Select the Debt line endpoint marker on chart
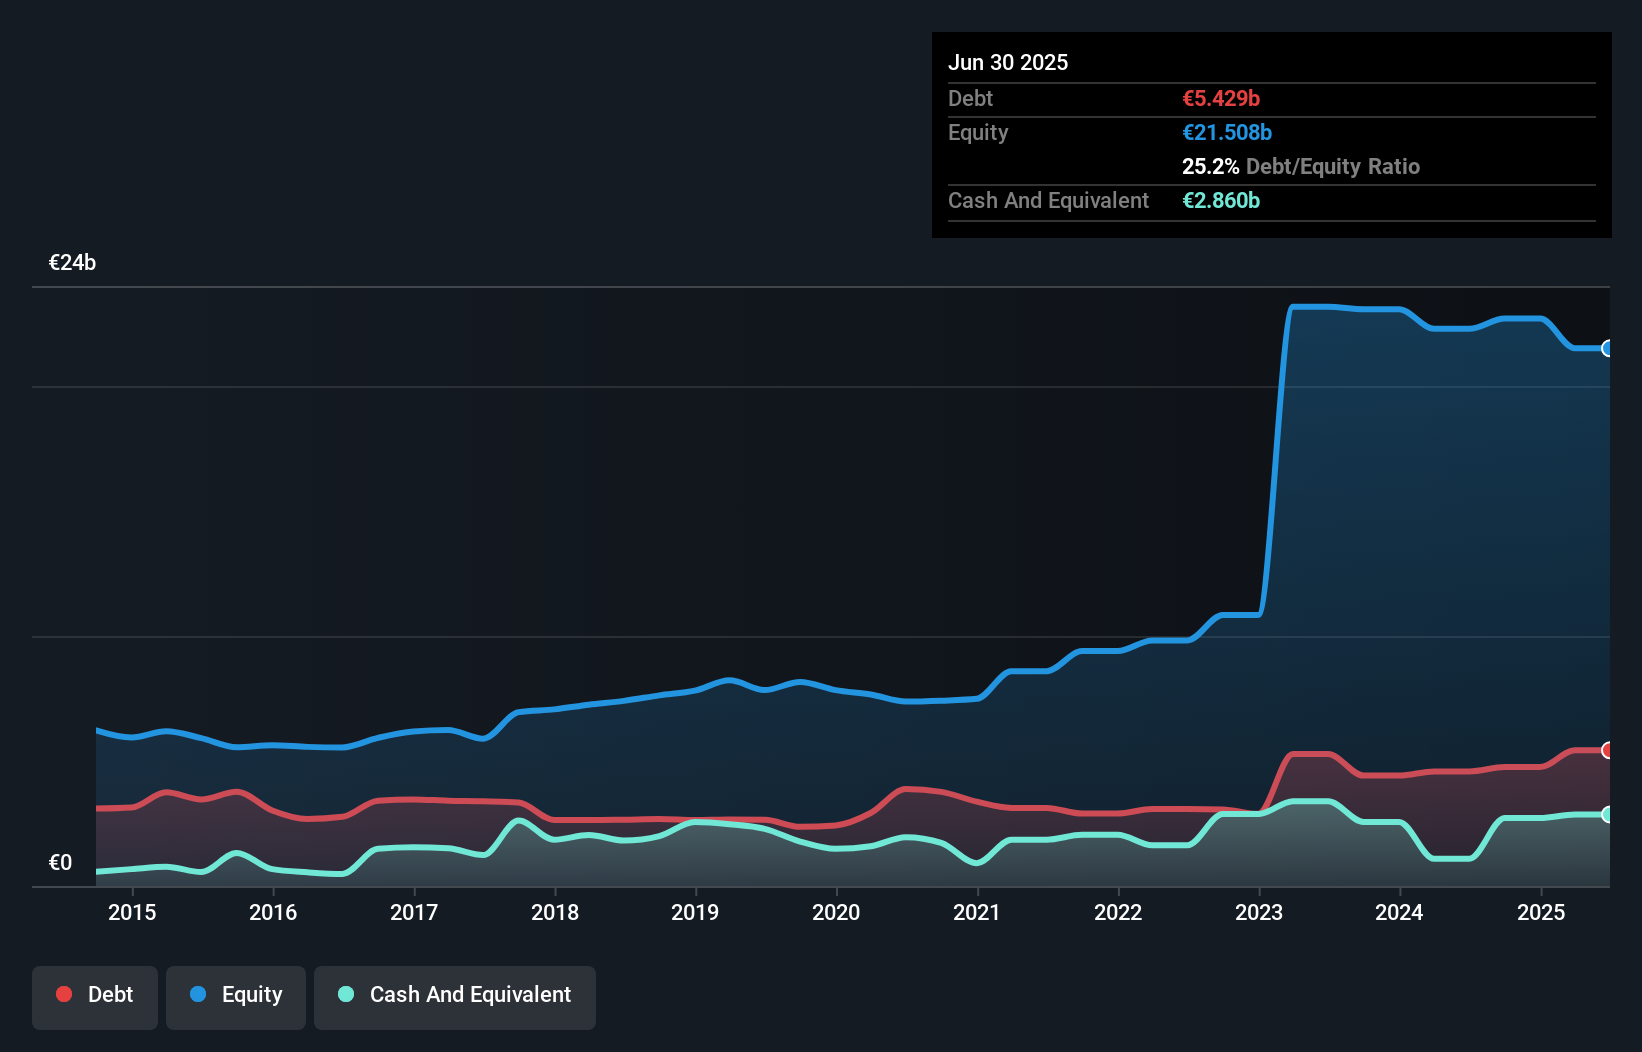This screenshot has height=1052, width=1642. coord(1608,750)
